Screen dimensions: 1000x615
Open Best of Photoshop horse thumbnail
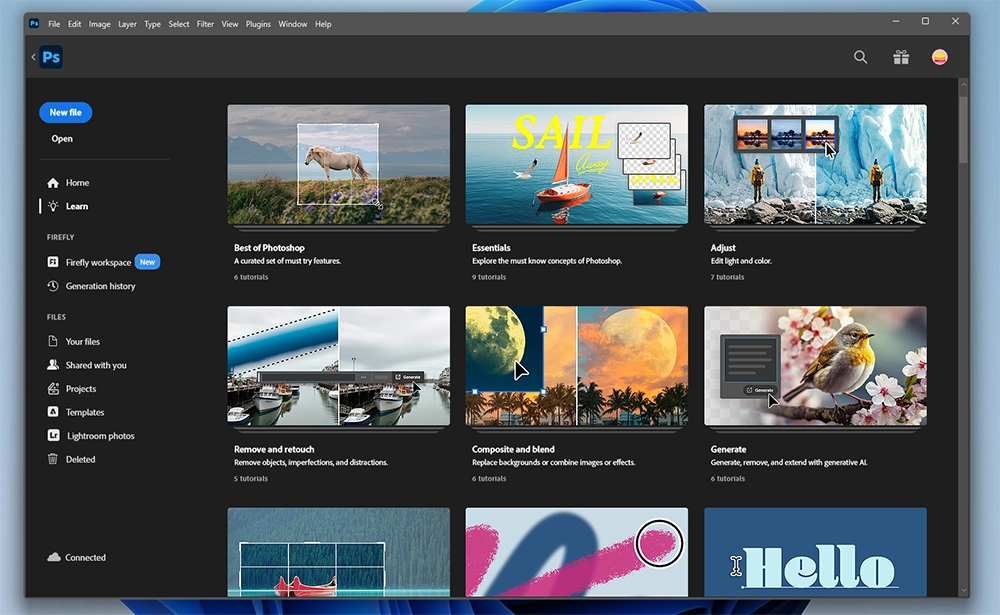[x=339, y=165]
